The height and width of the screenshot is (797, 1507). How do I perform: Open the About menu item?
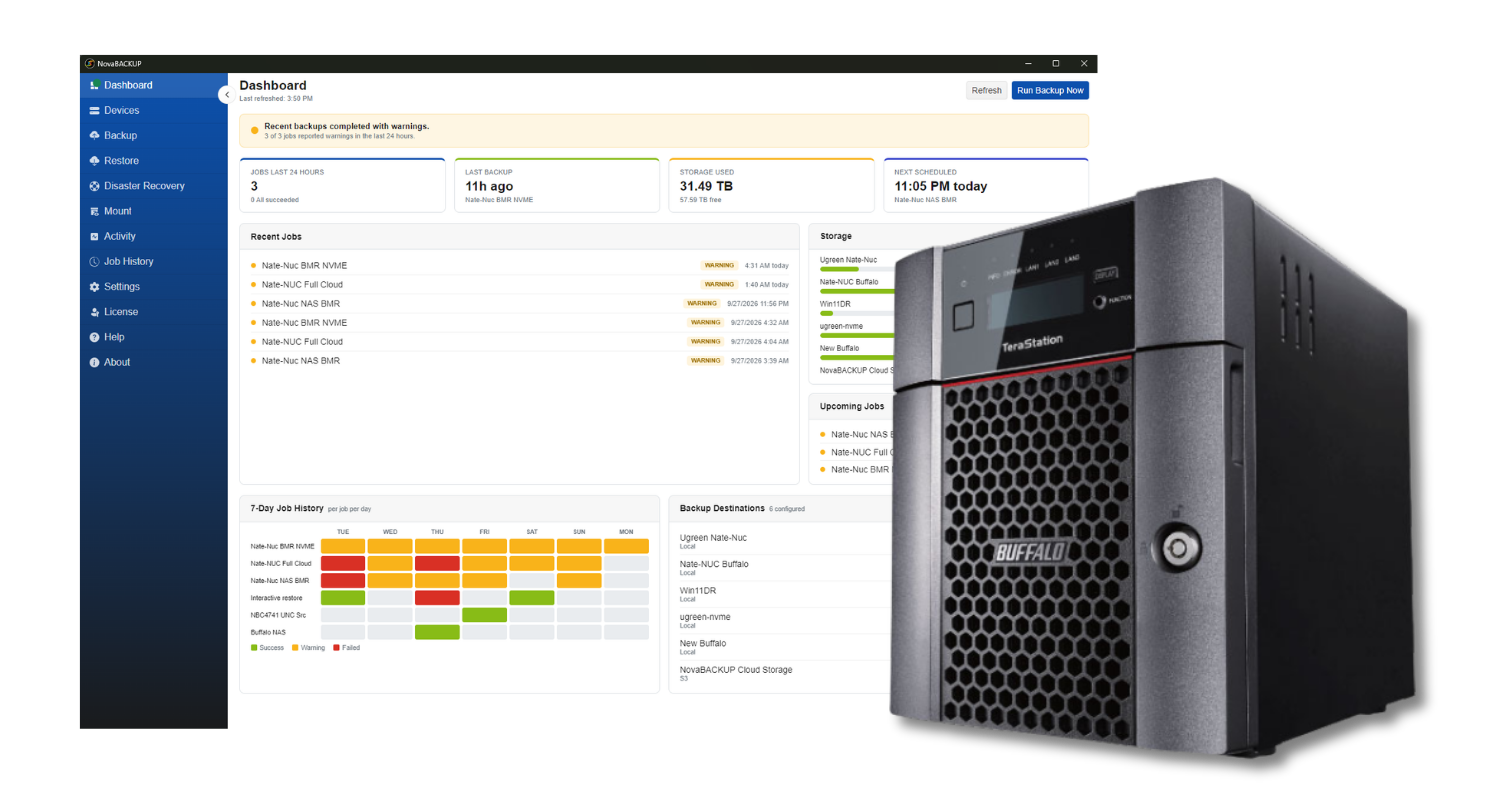[154, 362]
